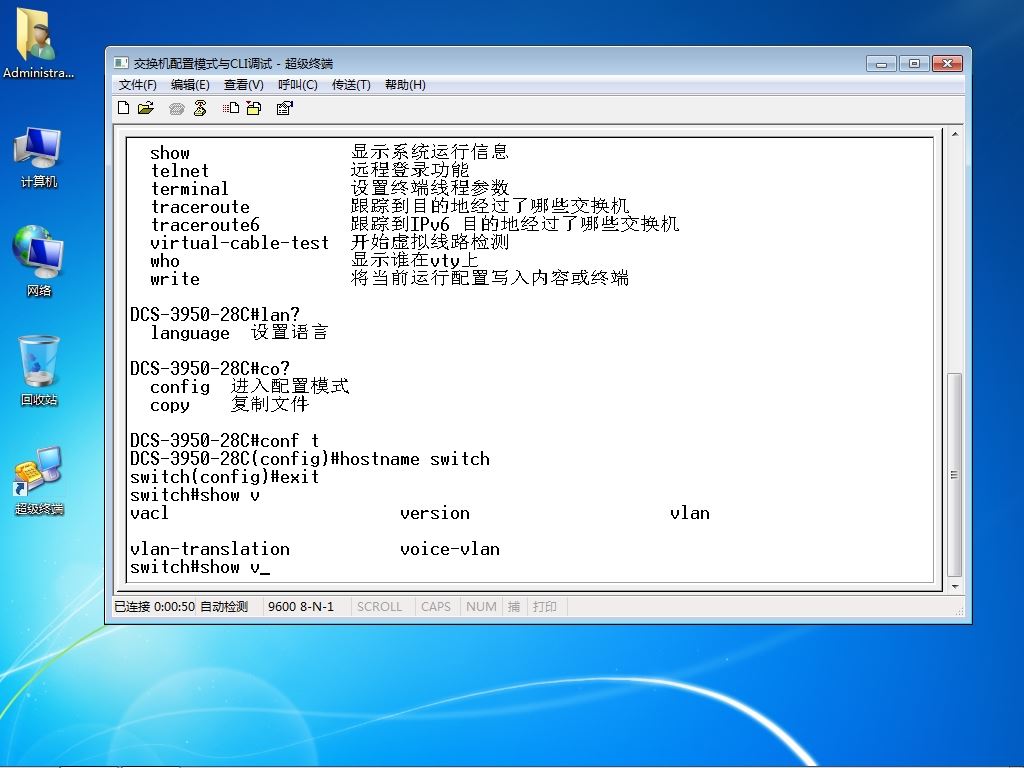1024x768 pixels.
Task: Select the 网络 desktop icon
Action: (39, 261)
